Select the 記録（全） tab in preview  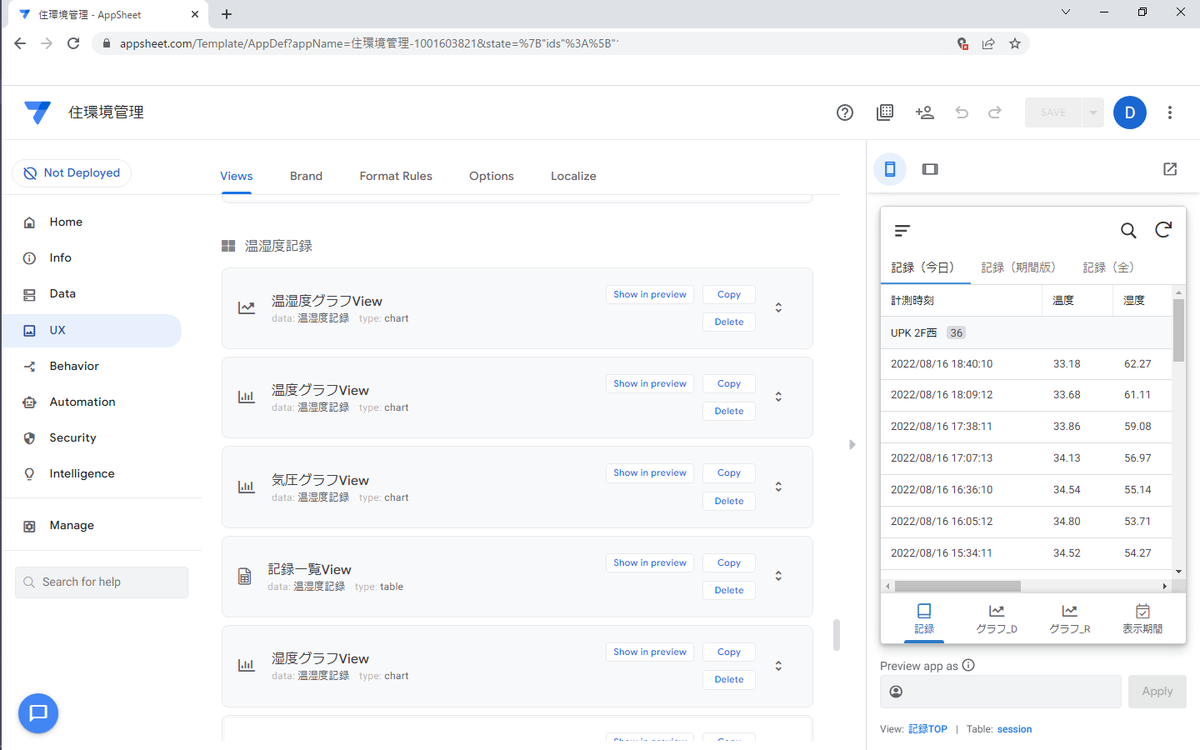tap(1108, 268)
